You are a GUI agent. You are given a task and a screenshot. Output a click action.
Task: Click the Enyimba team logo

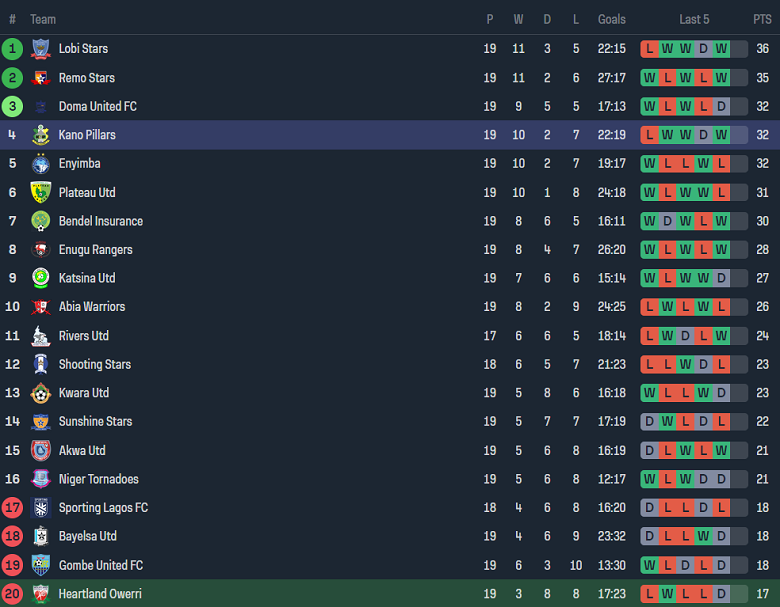tap(41, 164)
